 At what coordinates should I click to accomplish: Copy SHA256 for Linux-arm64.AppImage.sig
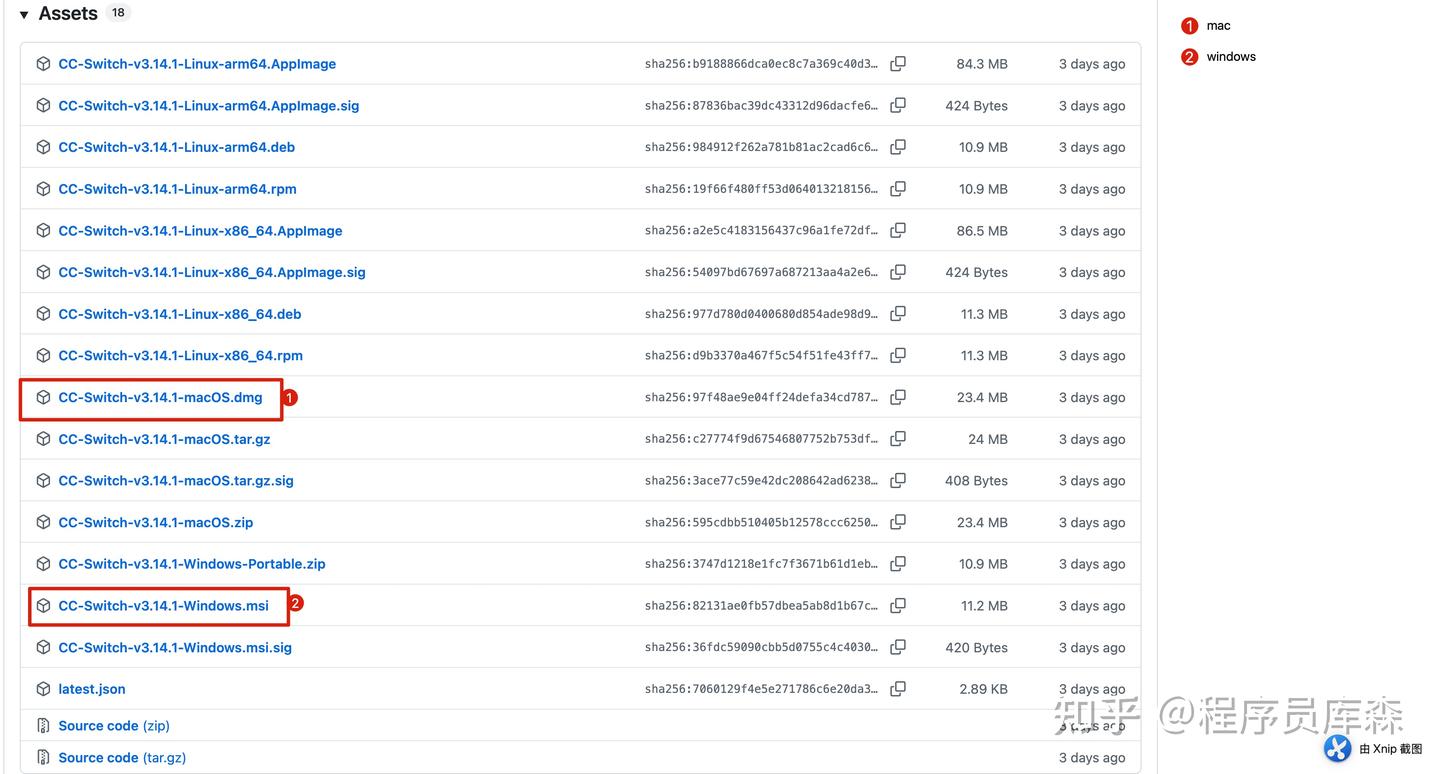point(898,105)
